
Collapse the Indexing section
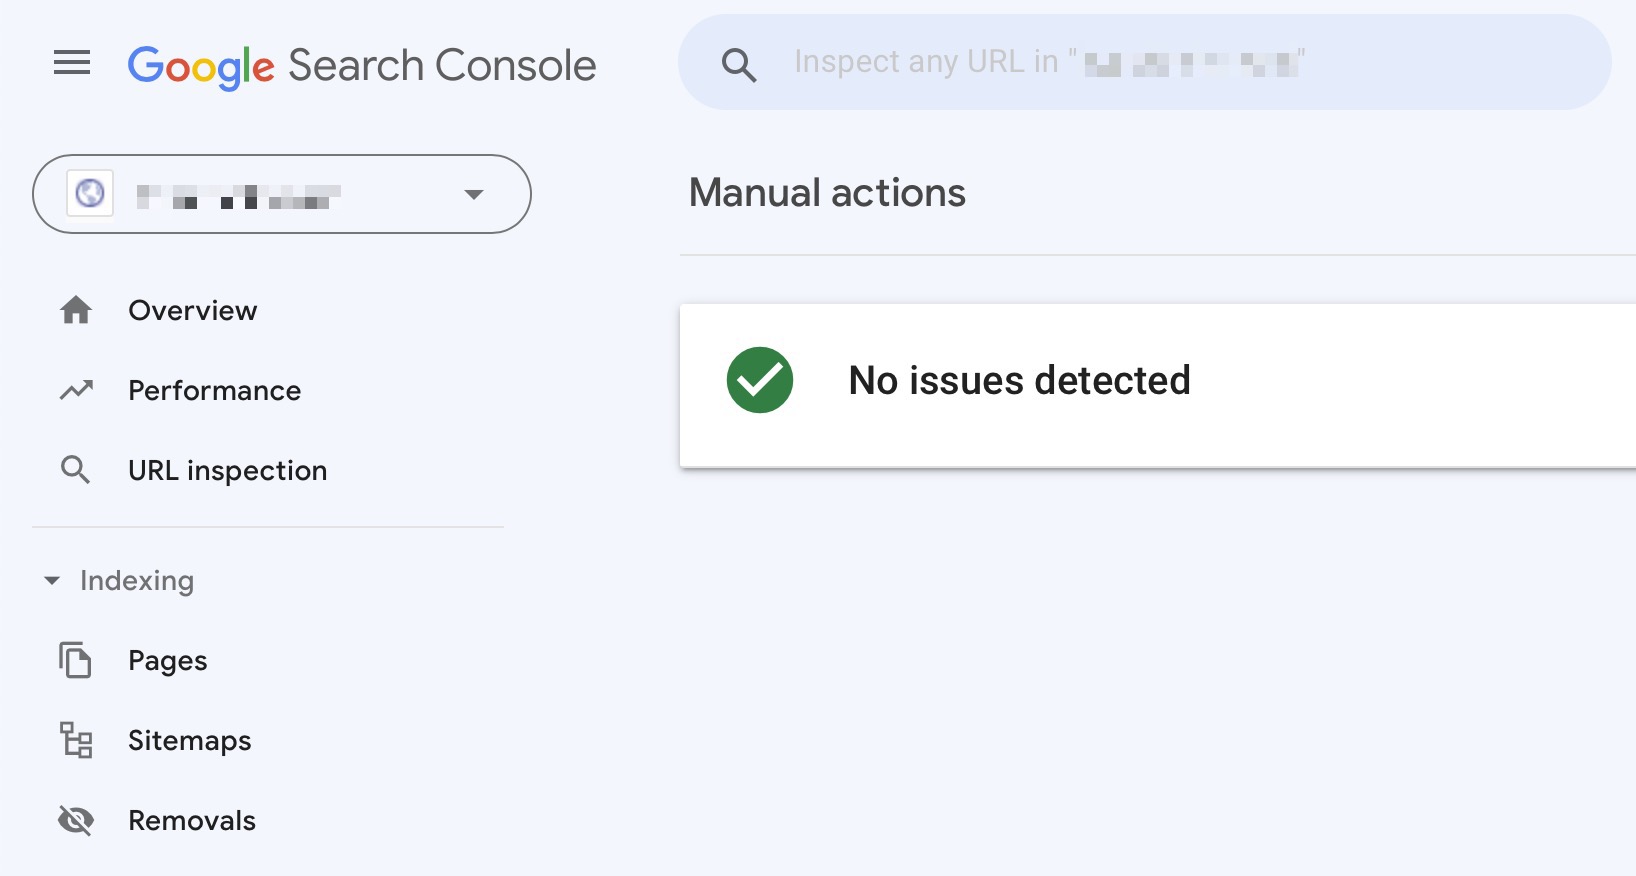point(53,580)
